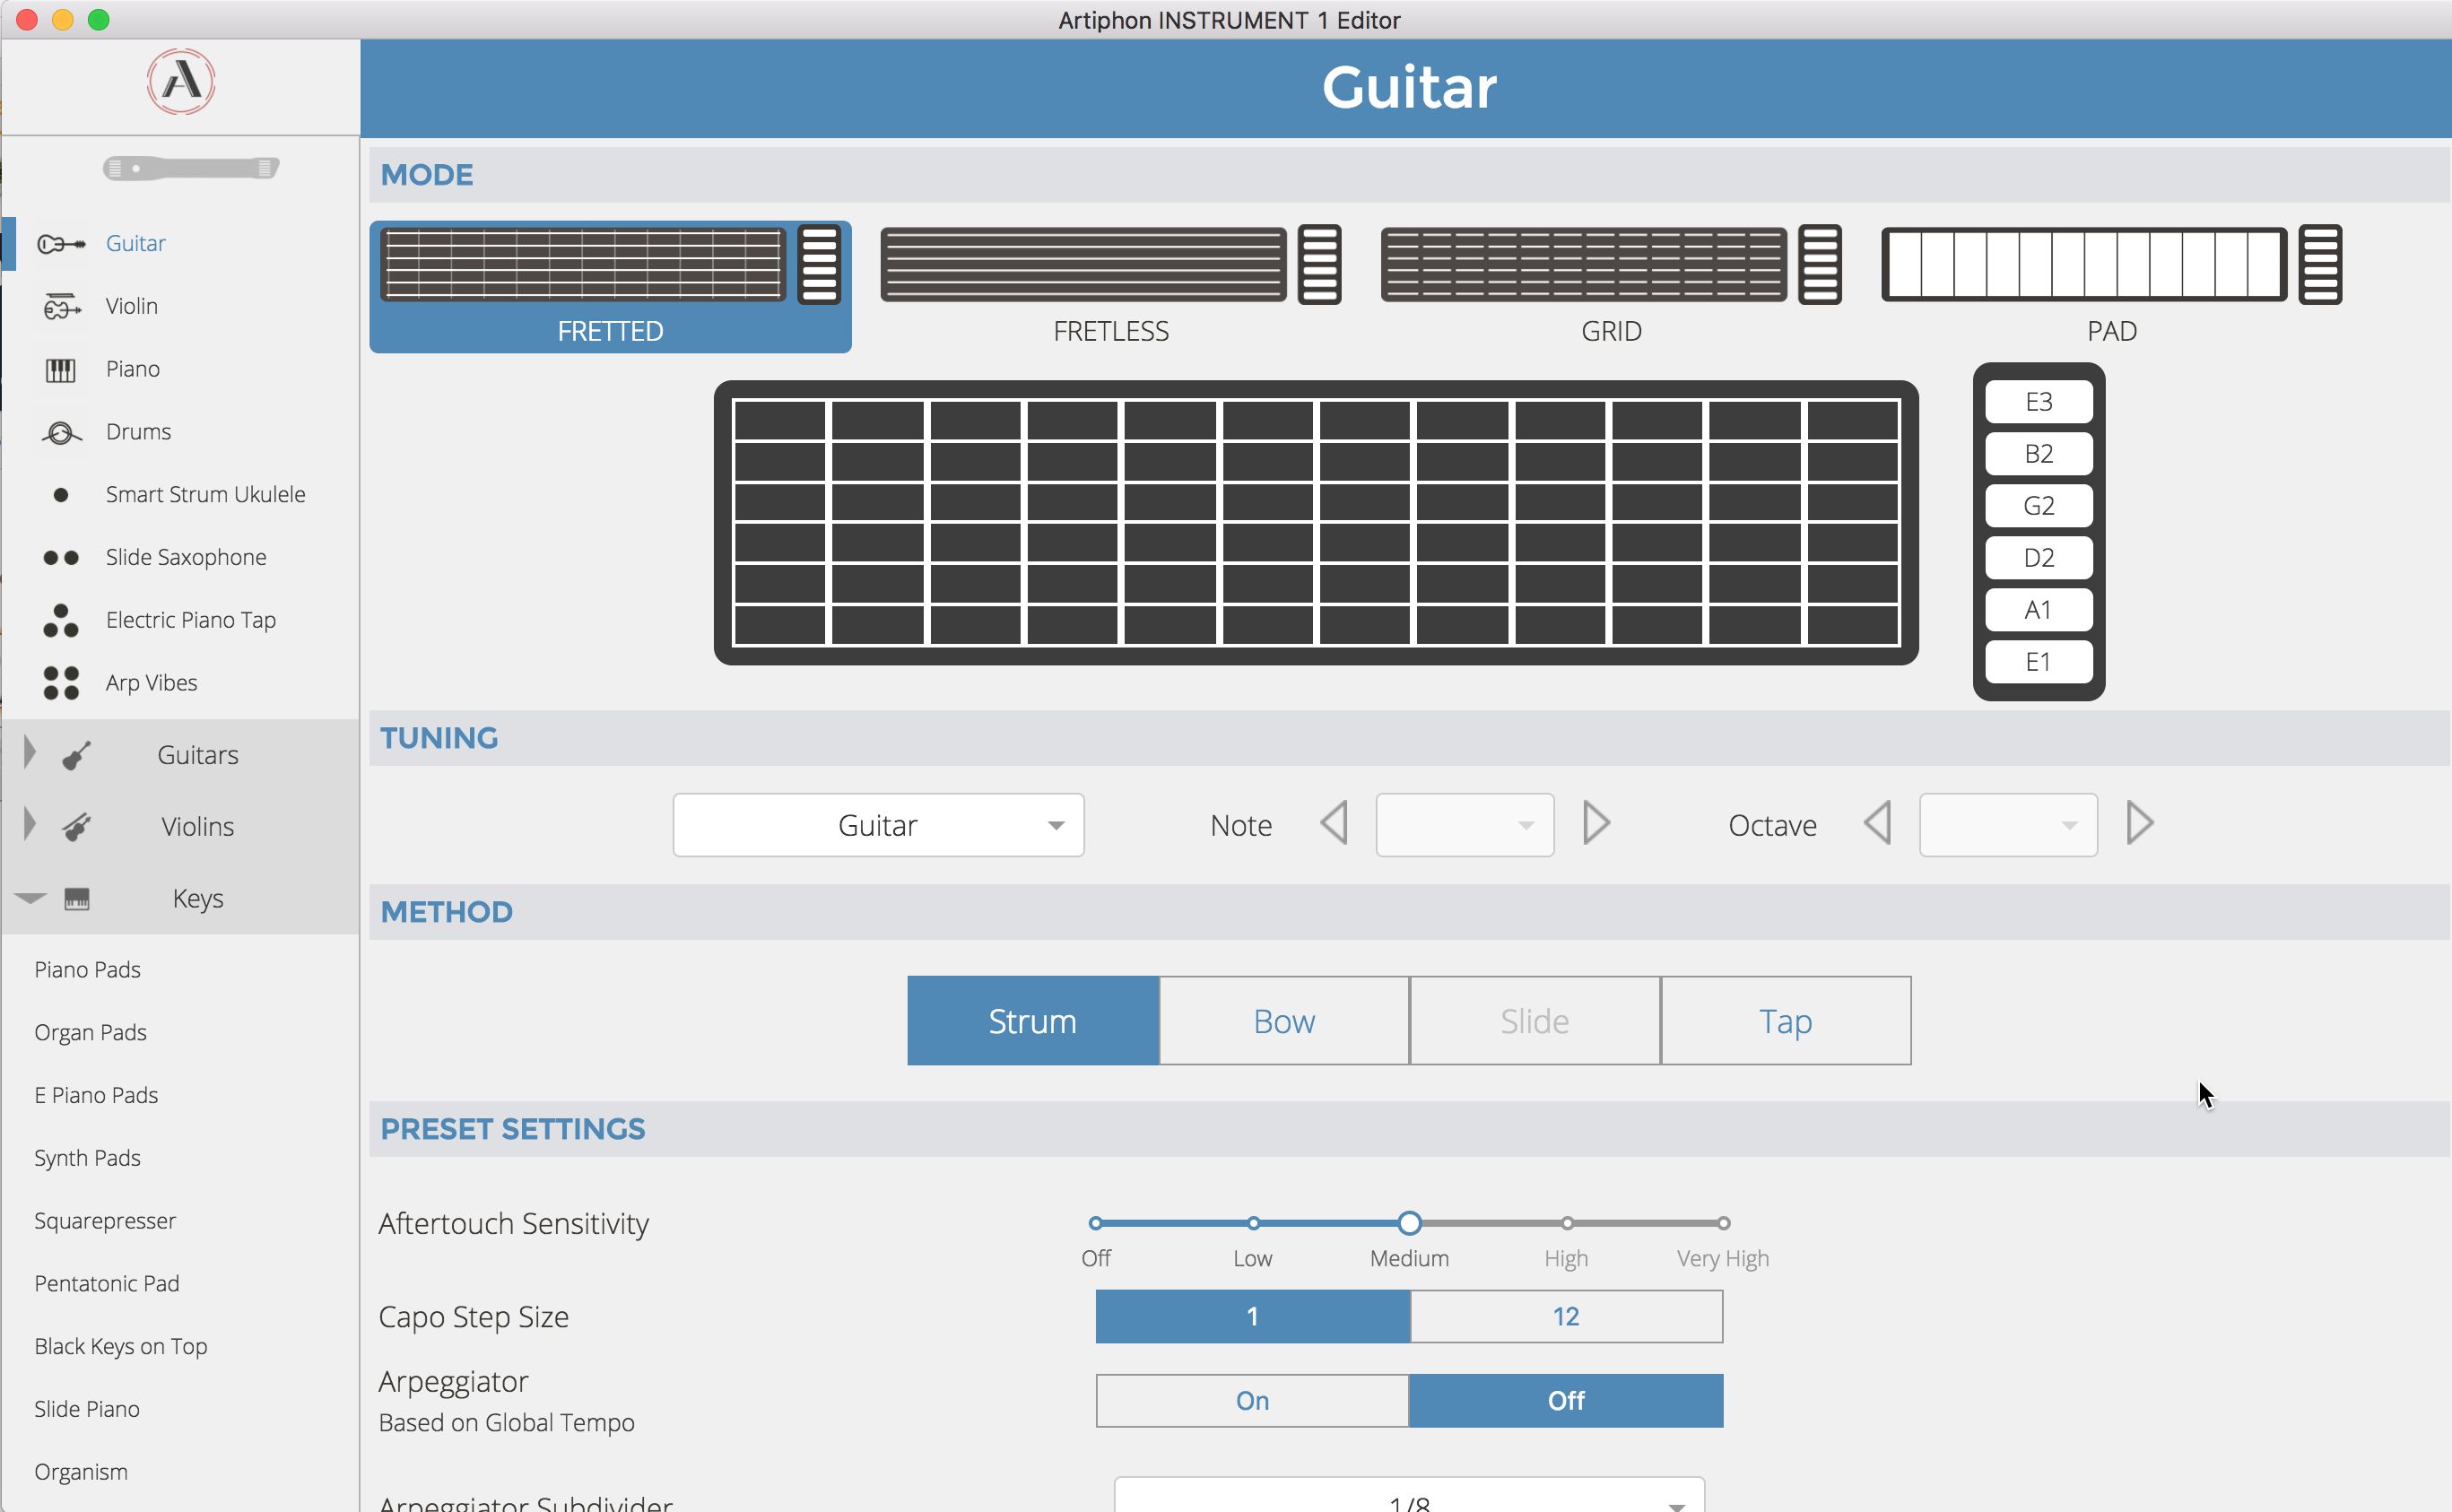Select the Smart Strum Ukulele icon
Screen dimensions: 2452x1512
pyautogui.click(x=53, y=494)
